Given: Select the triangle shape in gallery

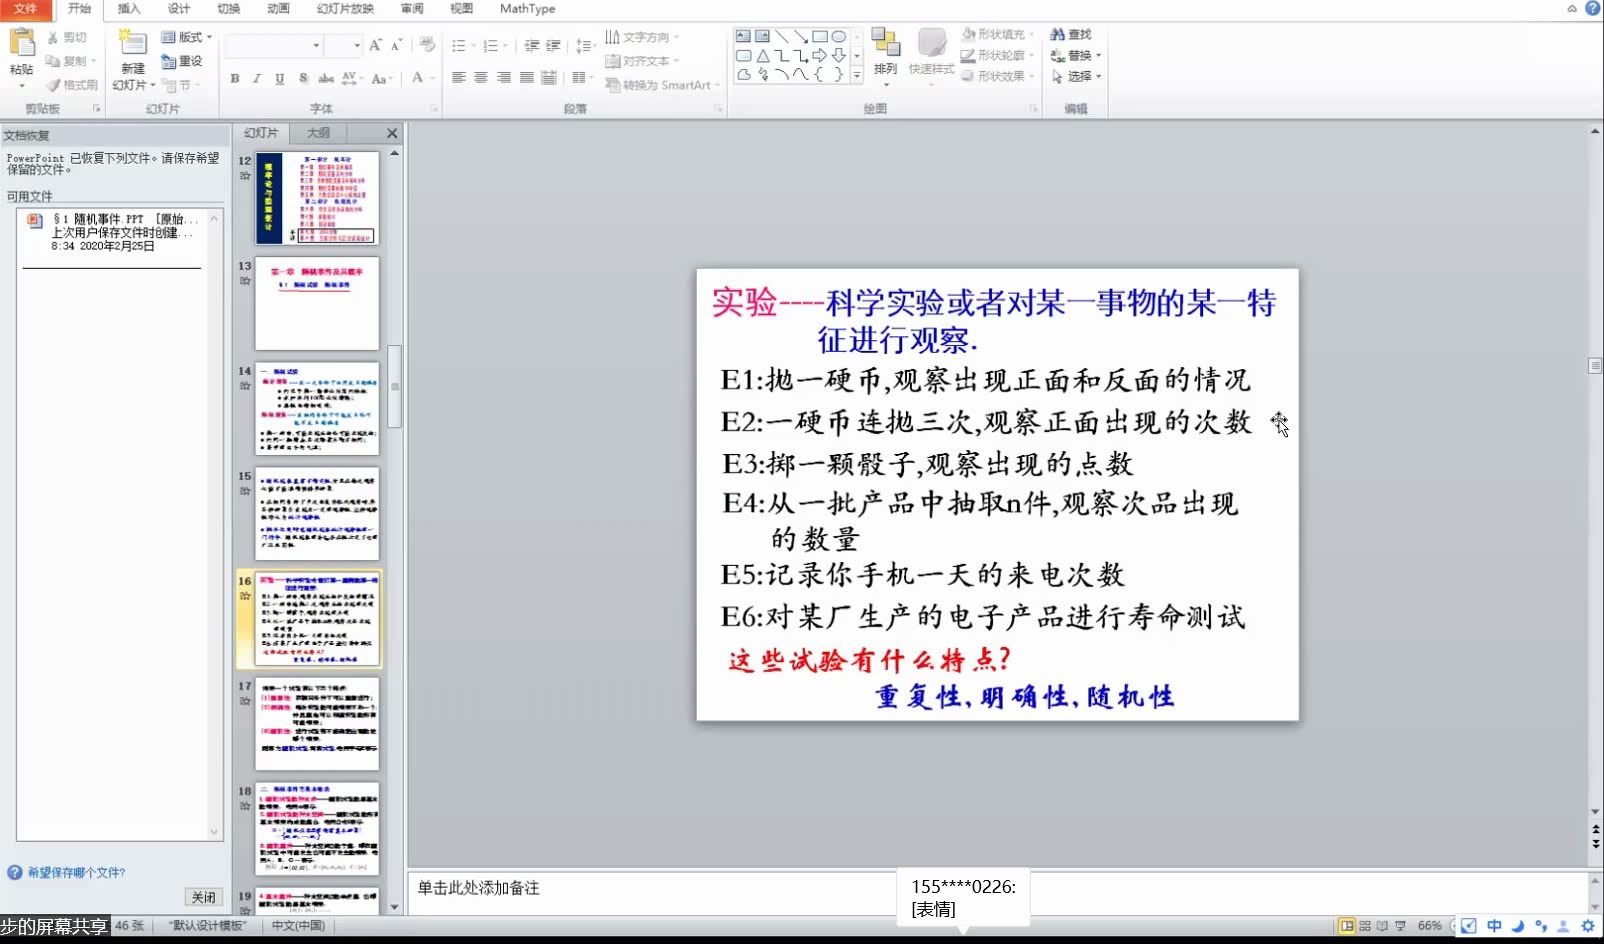Looking at the screenshot, I should (762, 55).
